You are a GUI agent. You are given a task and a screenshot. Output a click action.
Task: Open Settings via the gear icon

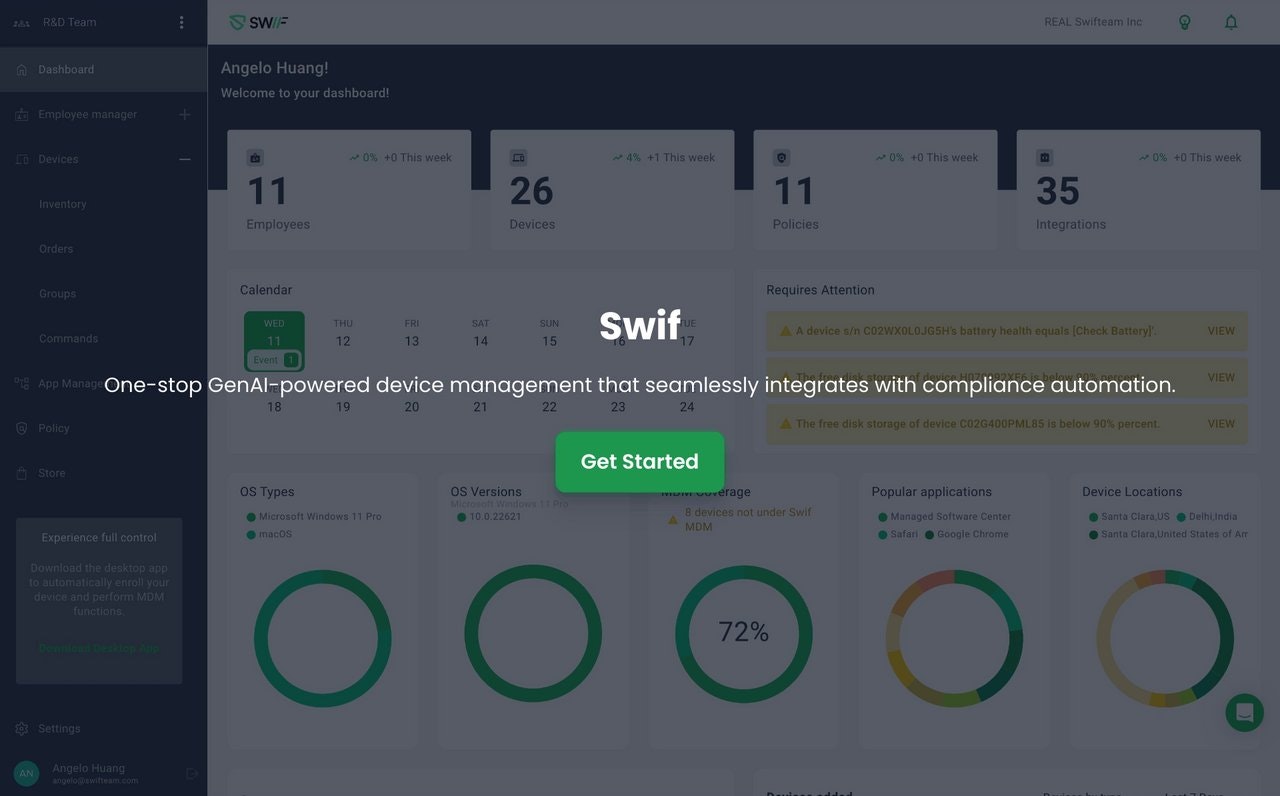22,728
